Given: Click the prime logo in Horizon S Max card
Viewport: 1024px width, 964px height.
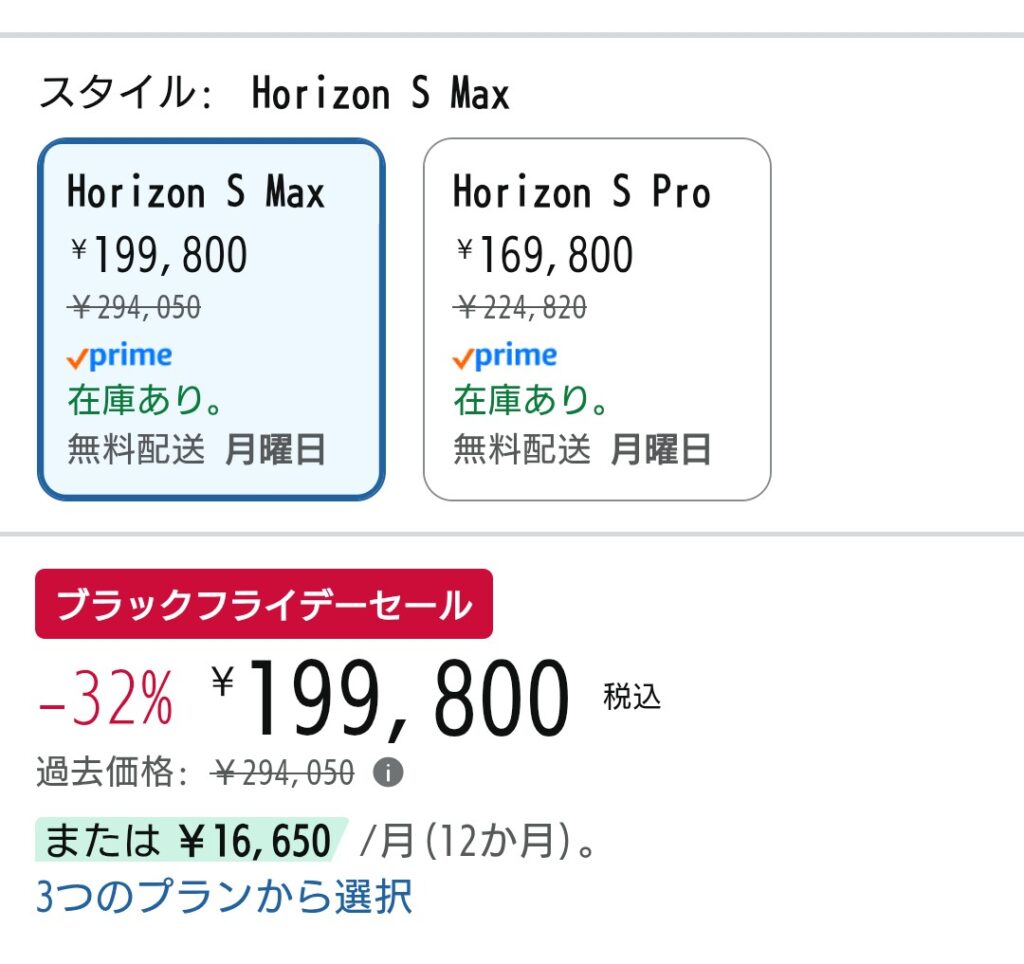Looking at the screenshot, I should coord(119,357).
